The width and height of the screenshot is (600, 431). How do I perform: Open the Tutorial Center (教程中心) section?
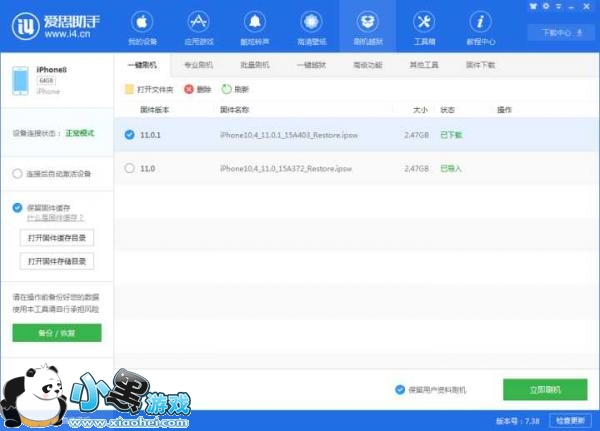[x=481, y=29]
